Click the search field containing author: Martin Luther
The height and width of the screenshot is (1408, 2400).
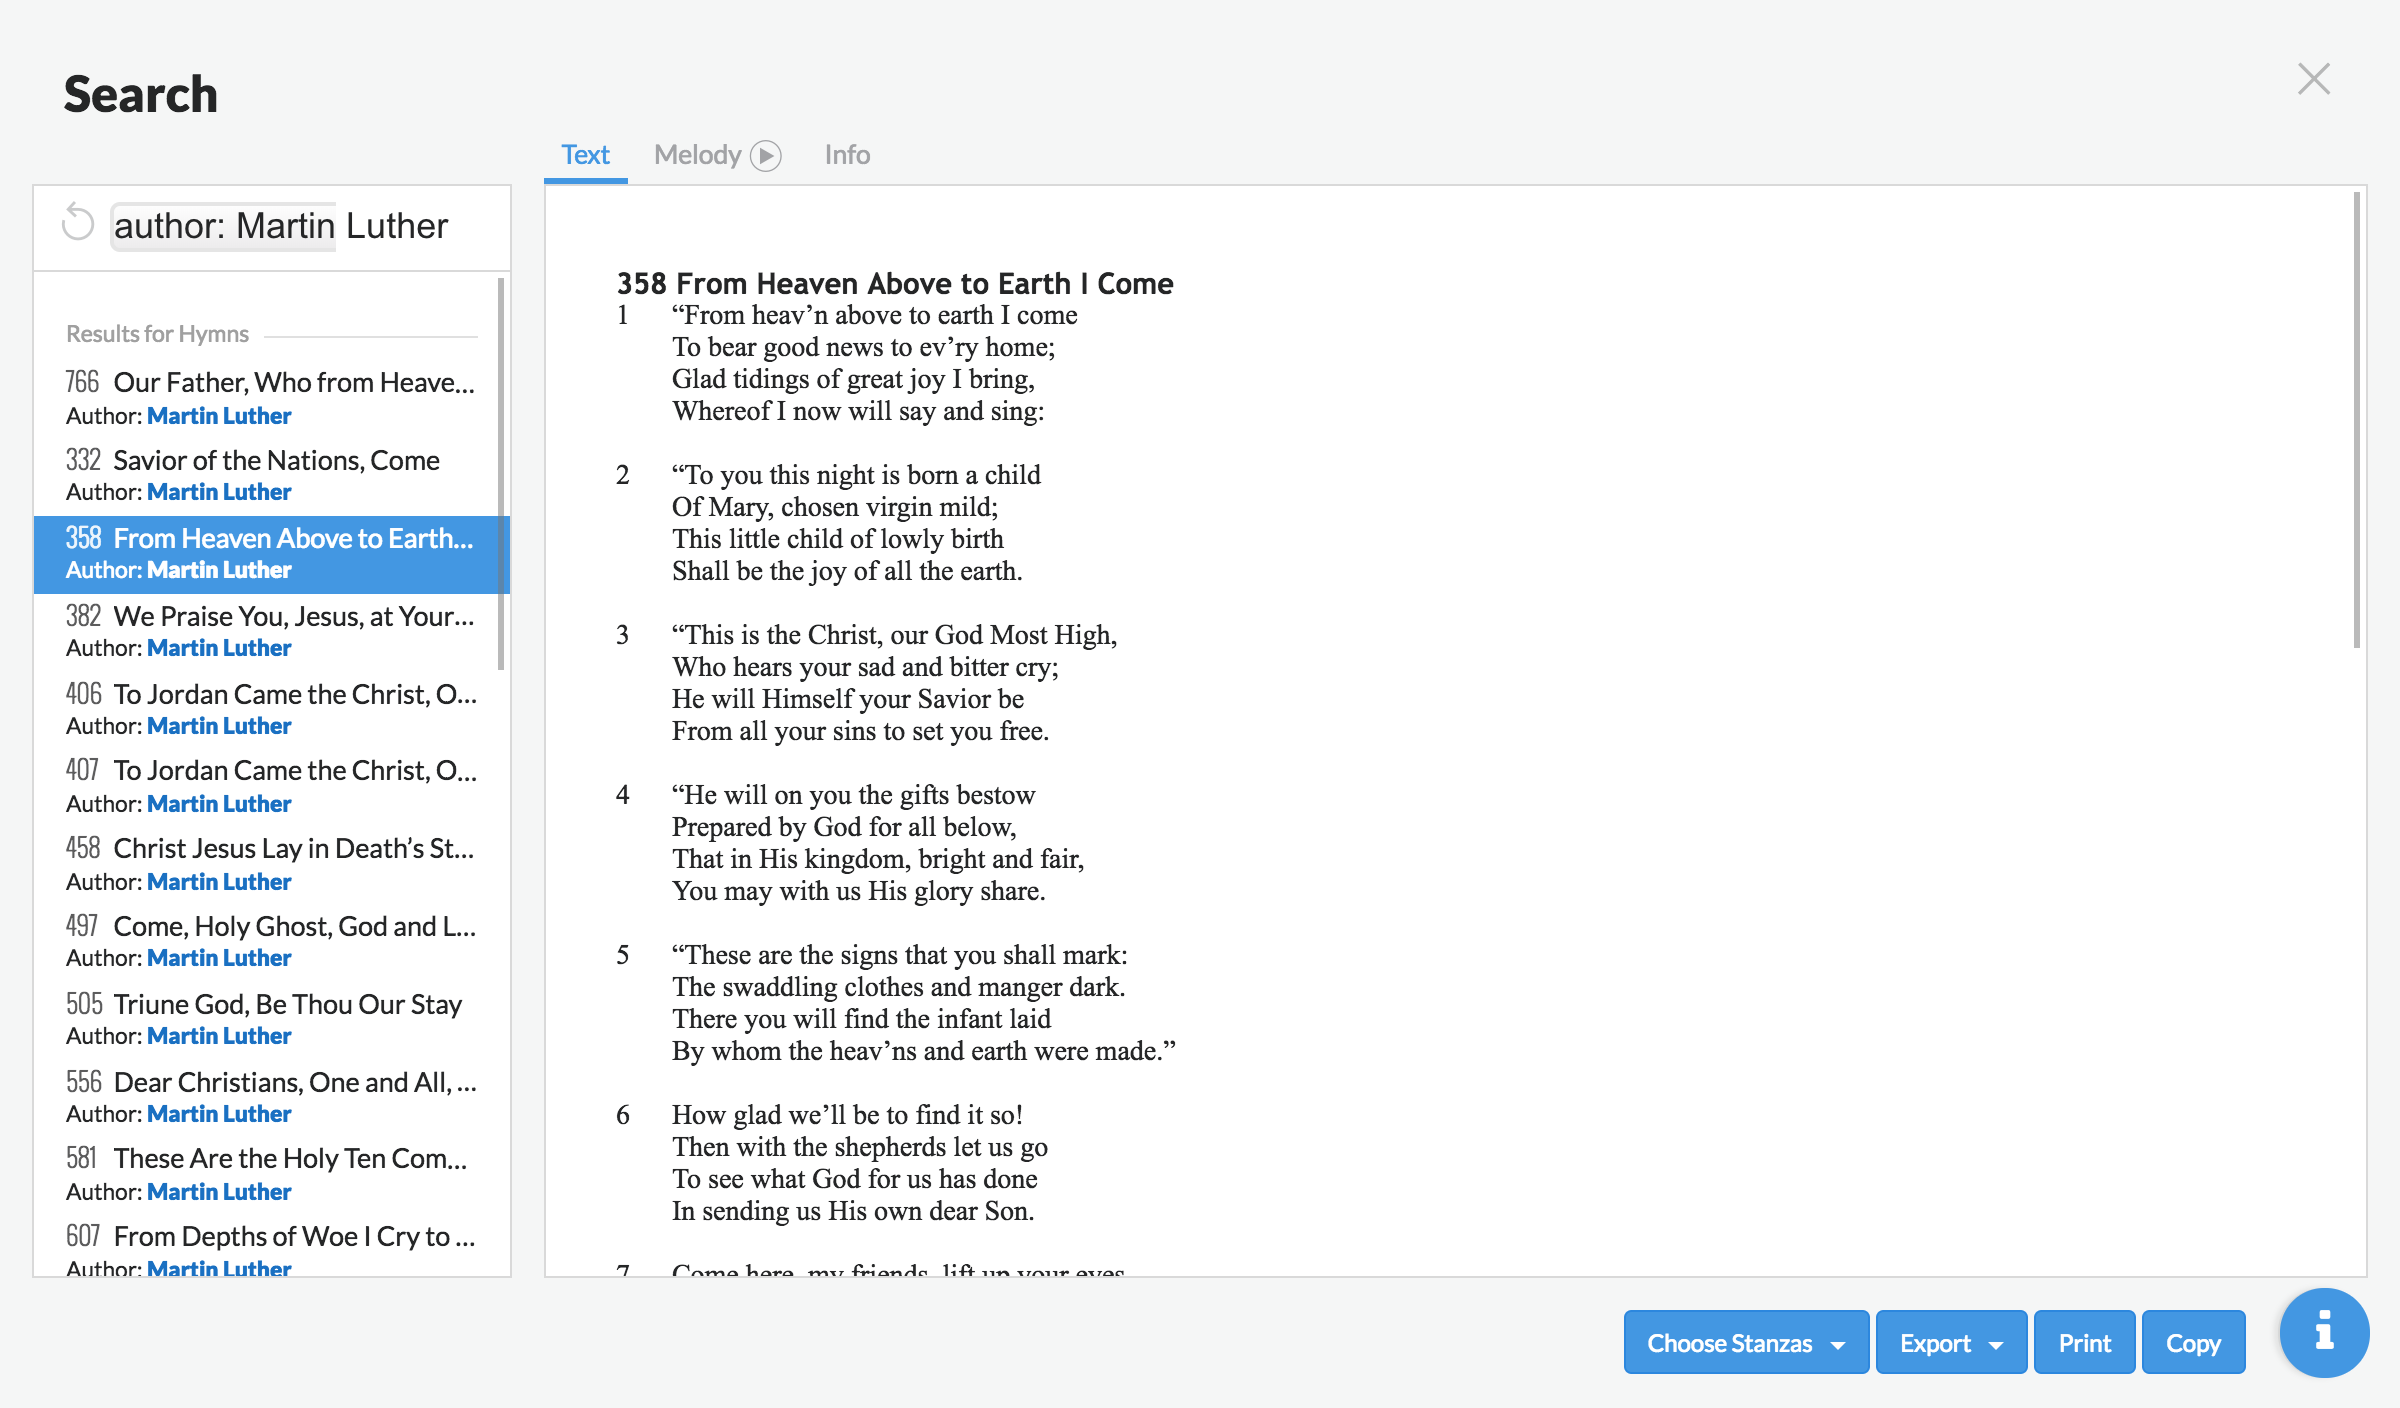point(300,226)
